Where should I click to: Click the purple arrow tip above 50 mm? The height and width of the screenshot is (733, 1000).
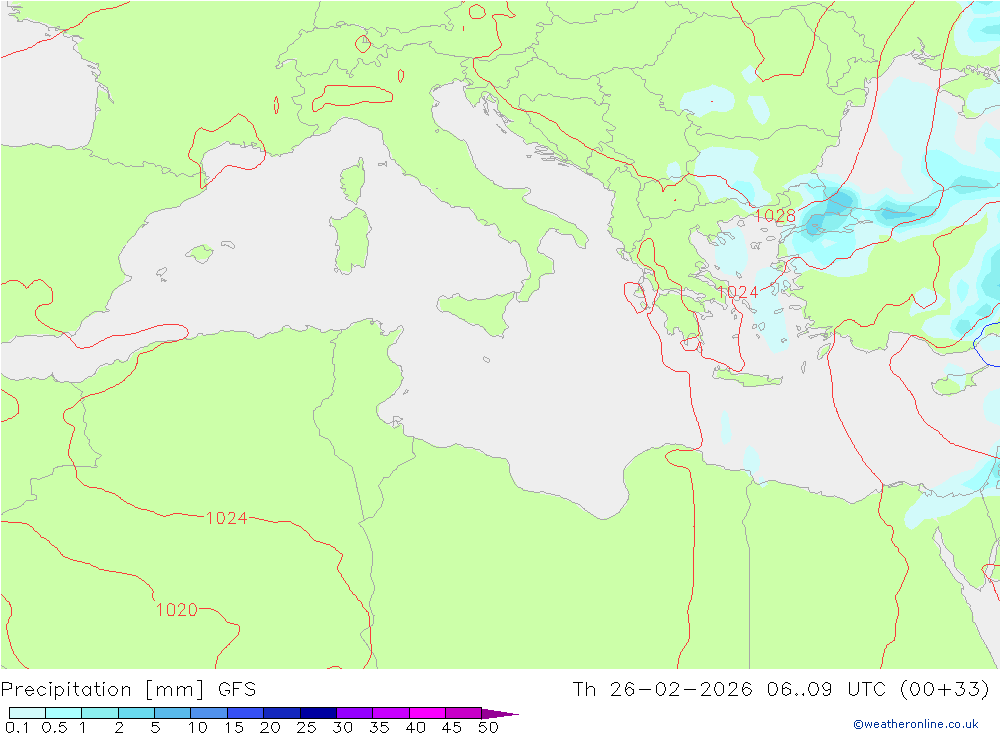coord(500,713)
